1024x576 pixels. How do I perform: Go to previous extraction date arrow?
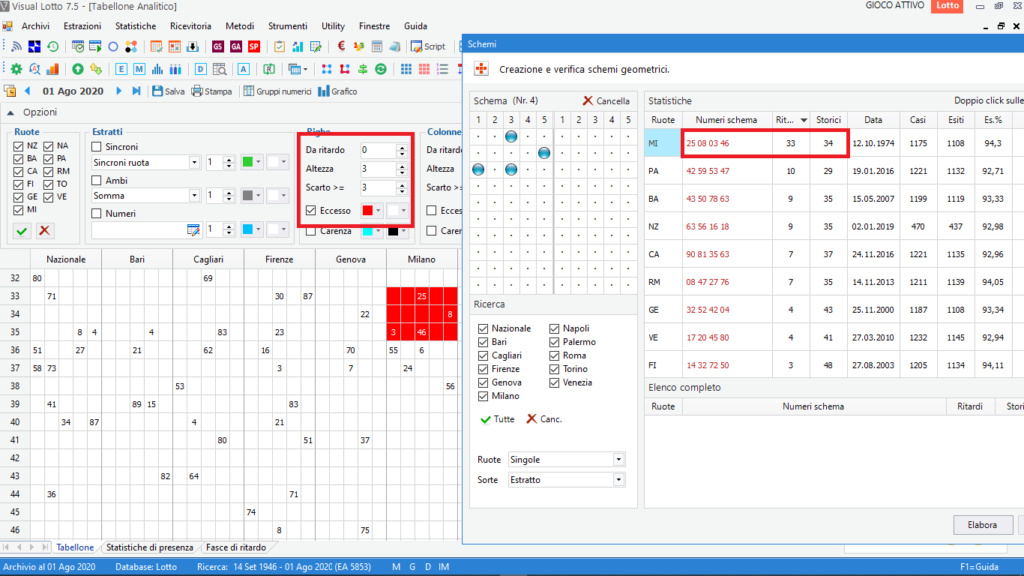tap(27, 91)
